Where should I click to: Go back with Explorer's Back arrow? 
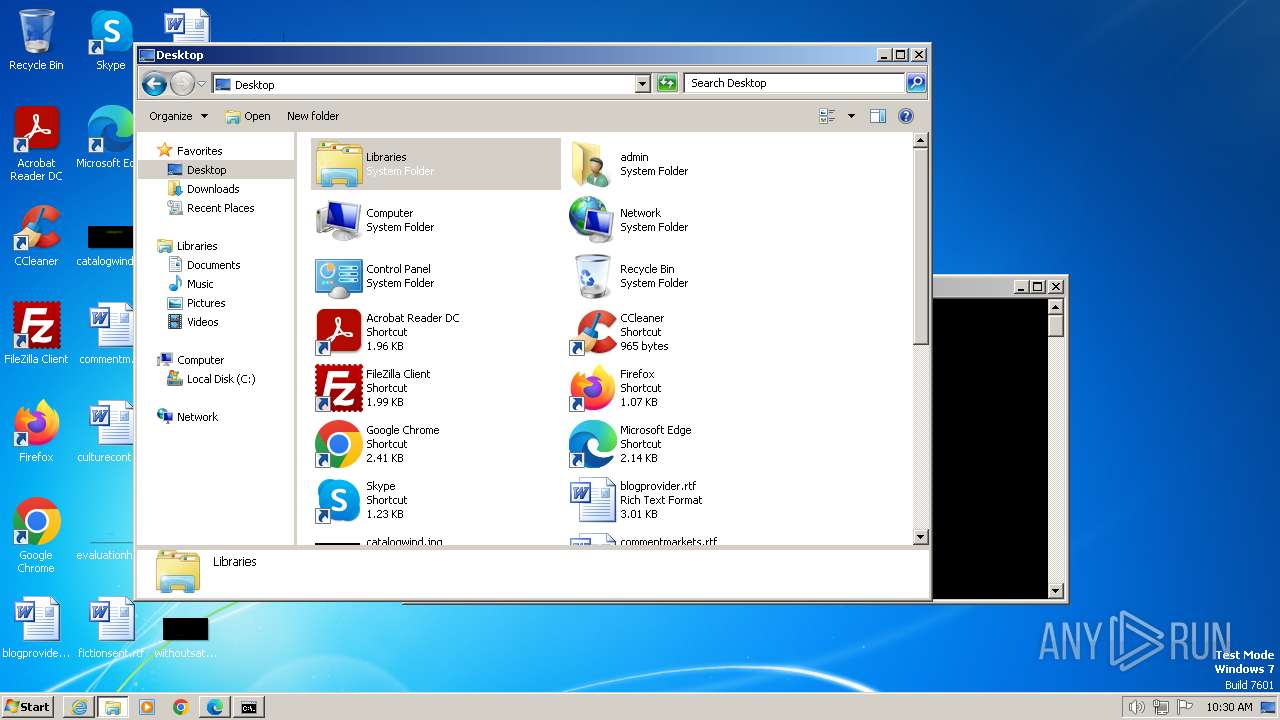click(154, 84)
